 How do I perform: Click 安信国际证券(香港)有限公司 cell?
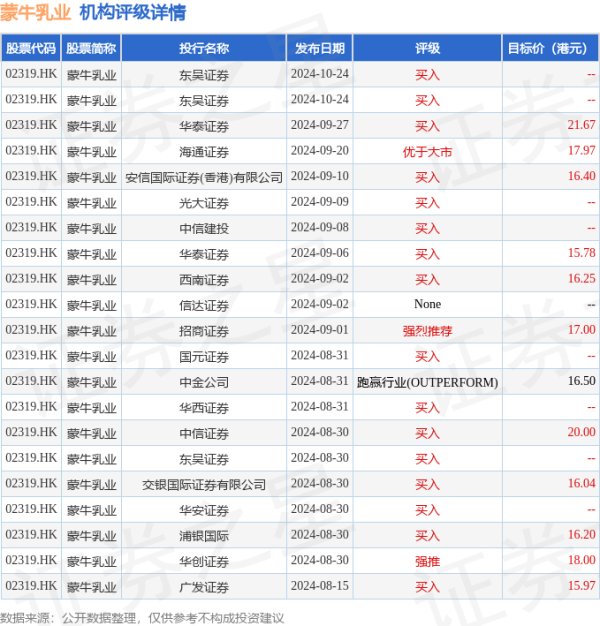pos(204,177)
